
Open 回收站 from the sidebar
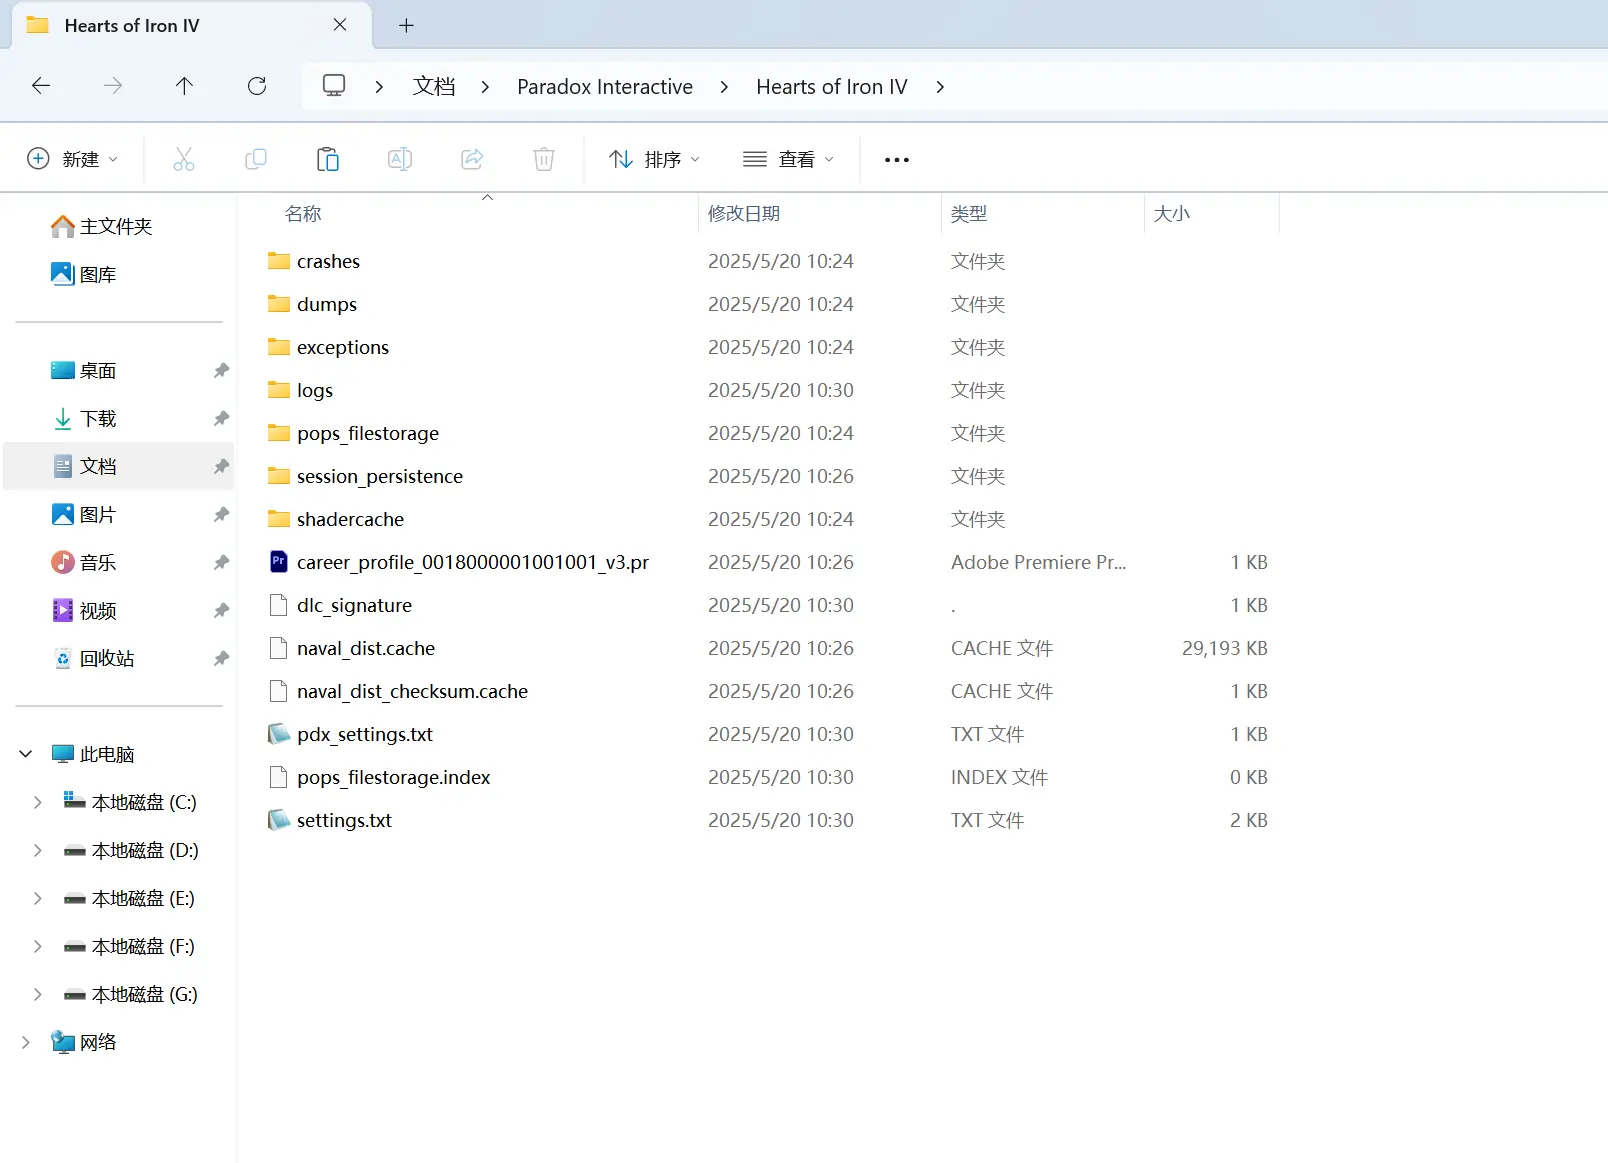point(106,658)
